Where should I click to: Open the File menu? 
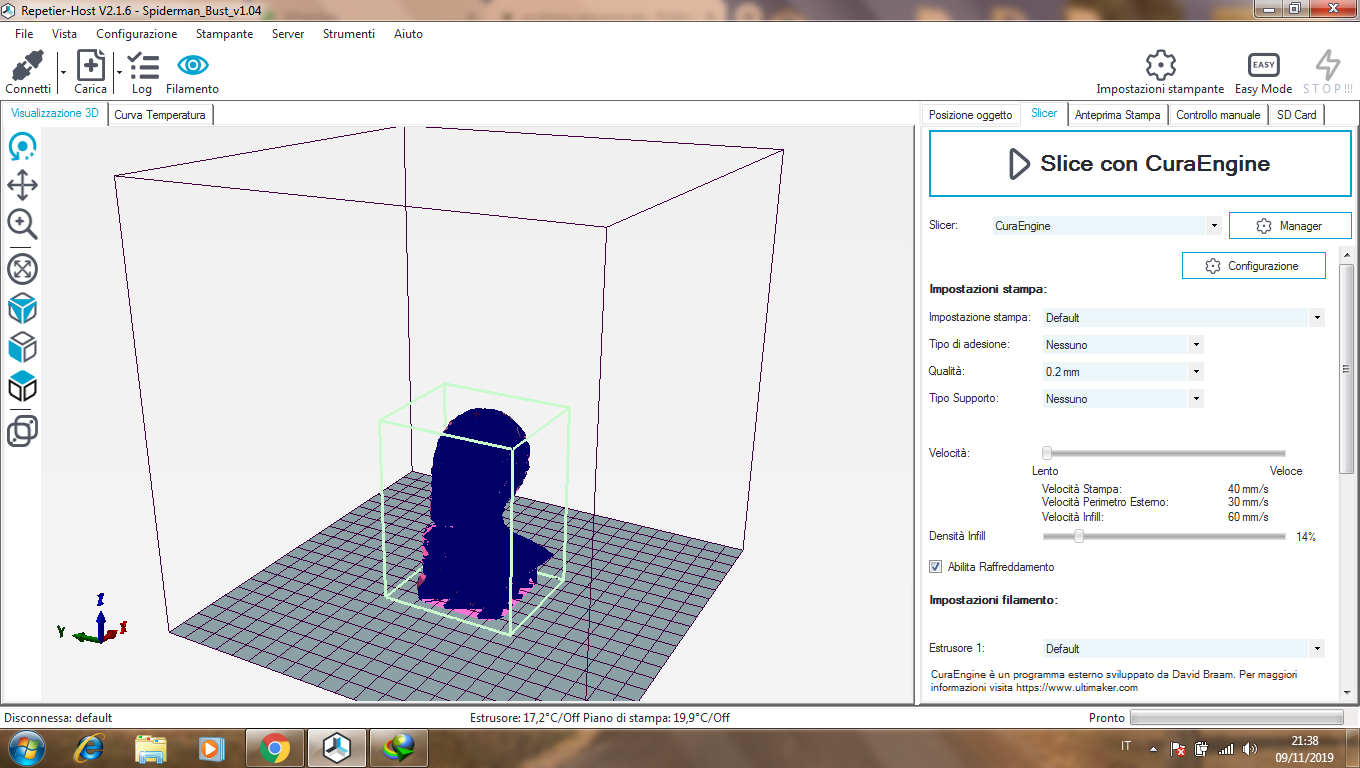click(24, 34)
